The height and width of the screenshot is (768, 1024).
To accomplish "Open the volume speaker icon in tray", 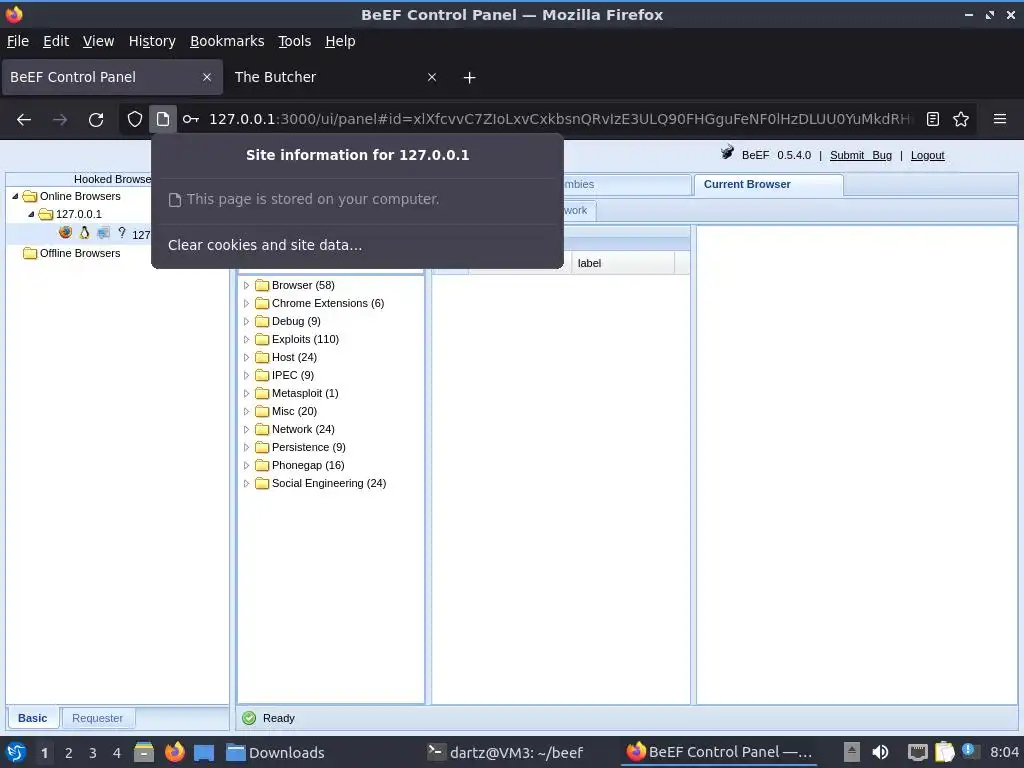I will point(880,752).
